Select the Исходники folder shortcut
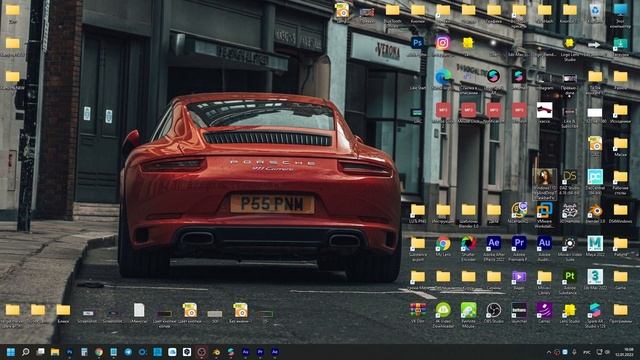640x360 pixels. [x=620, y=110]
